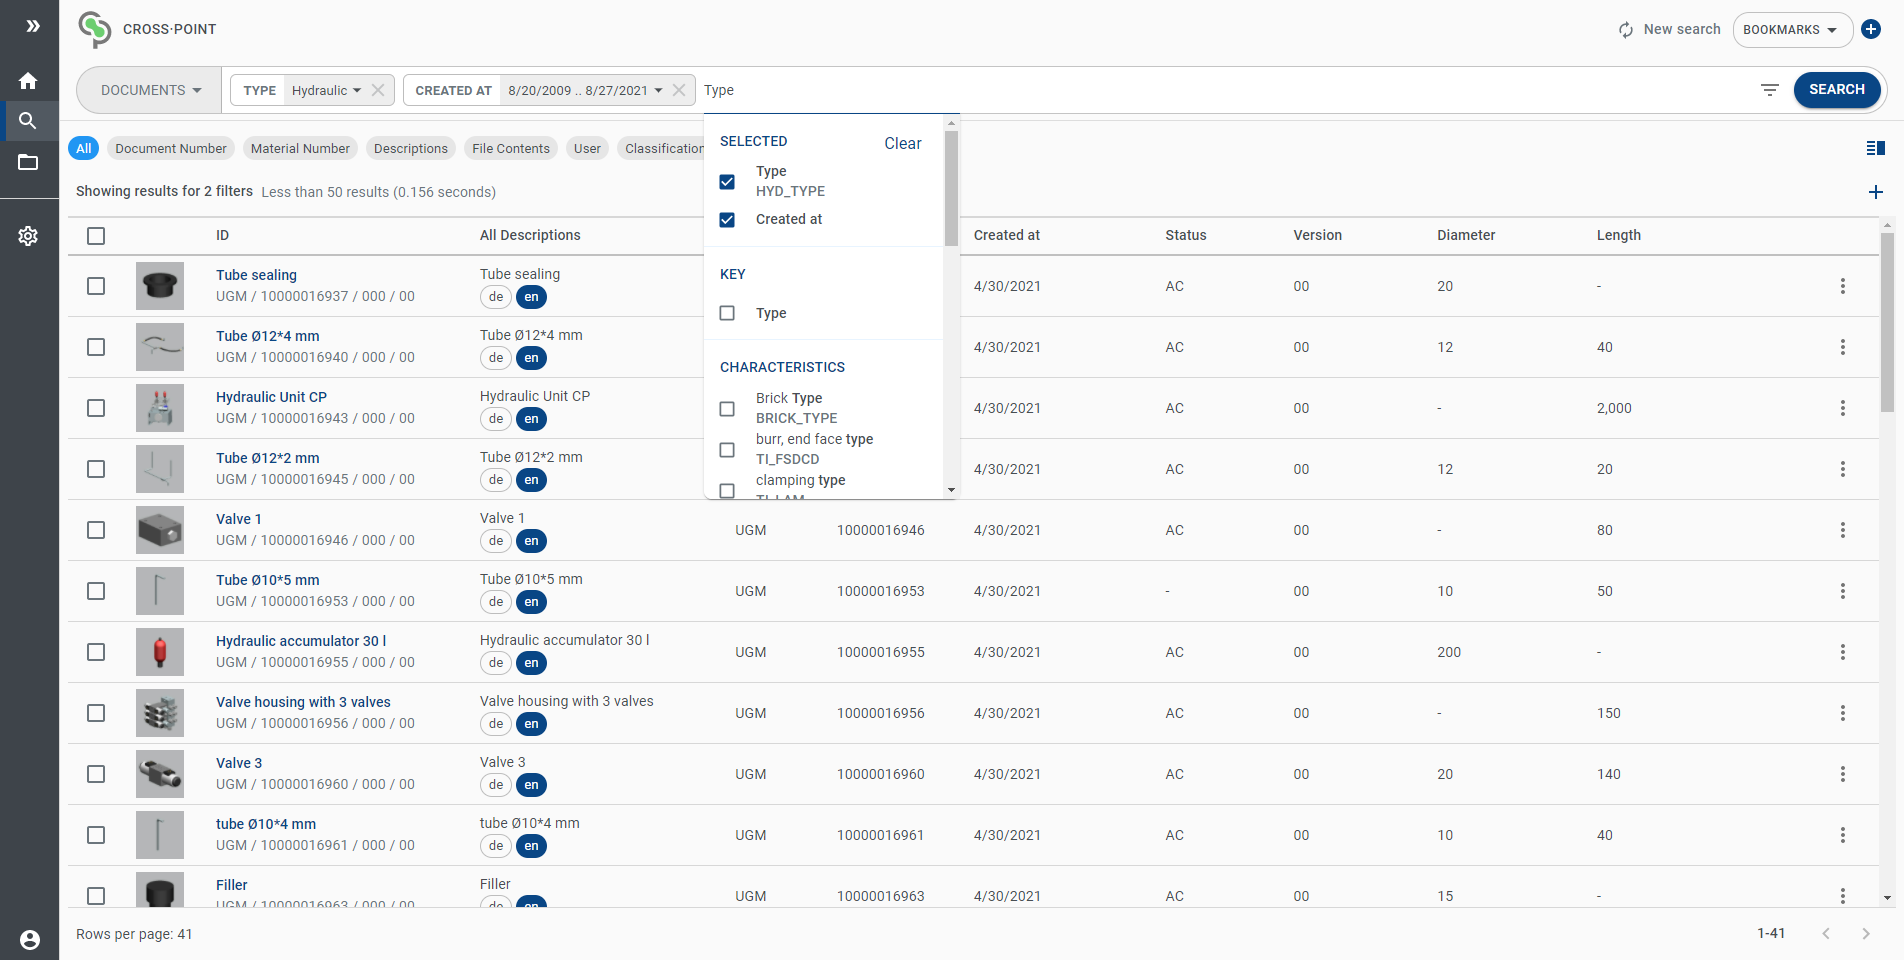This screenshot has height=960, width=1904.
Task: Open row menu for Tube Ø12*4 mm
Action: coord(1843,347)
